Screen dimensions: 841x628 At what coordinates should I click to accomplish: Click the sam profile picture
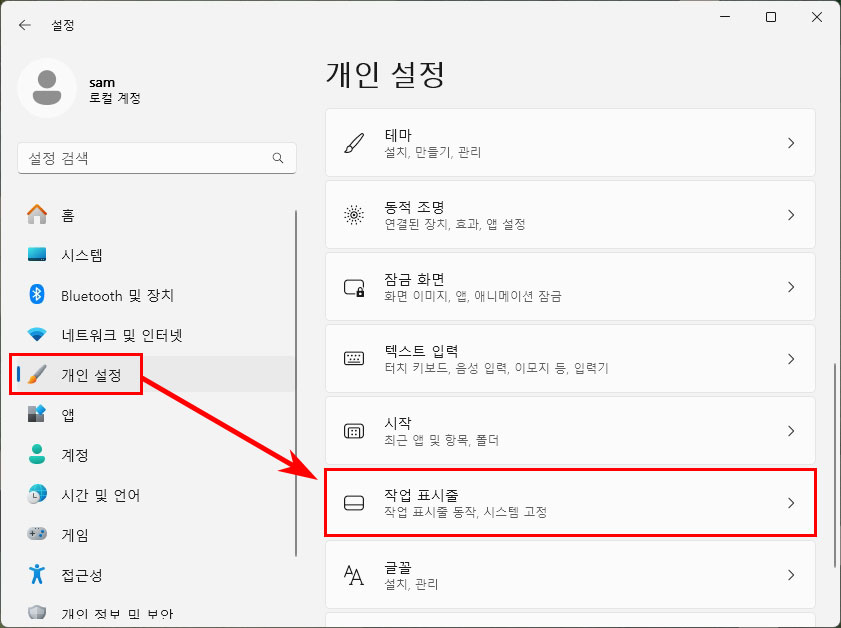pyautogui.click(x=48, y=89)
